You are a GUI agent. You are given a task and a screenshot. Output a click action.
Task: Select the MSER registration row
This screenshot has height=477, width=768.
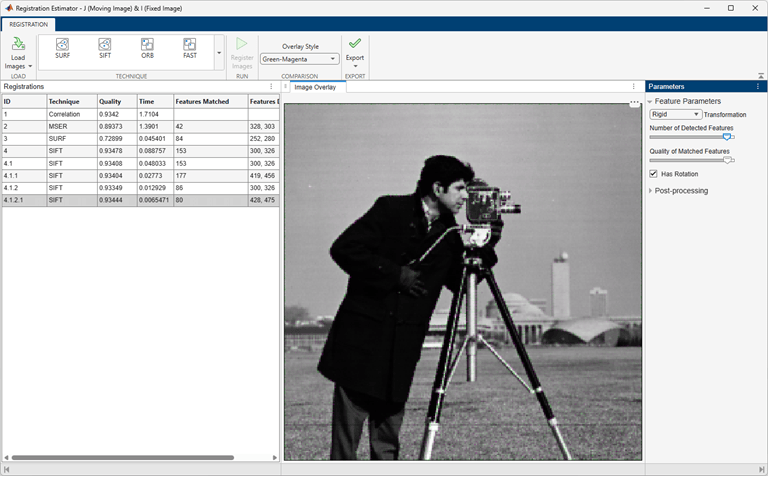point(141,126)
